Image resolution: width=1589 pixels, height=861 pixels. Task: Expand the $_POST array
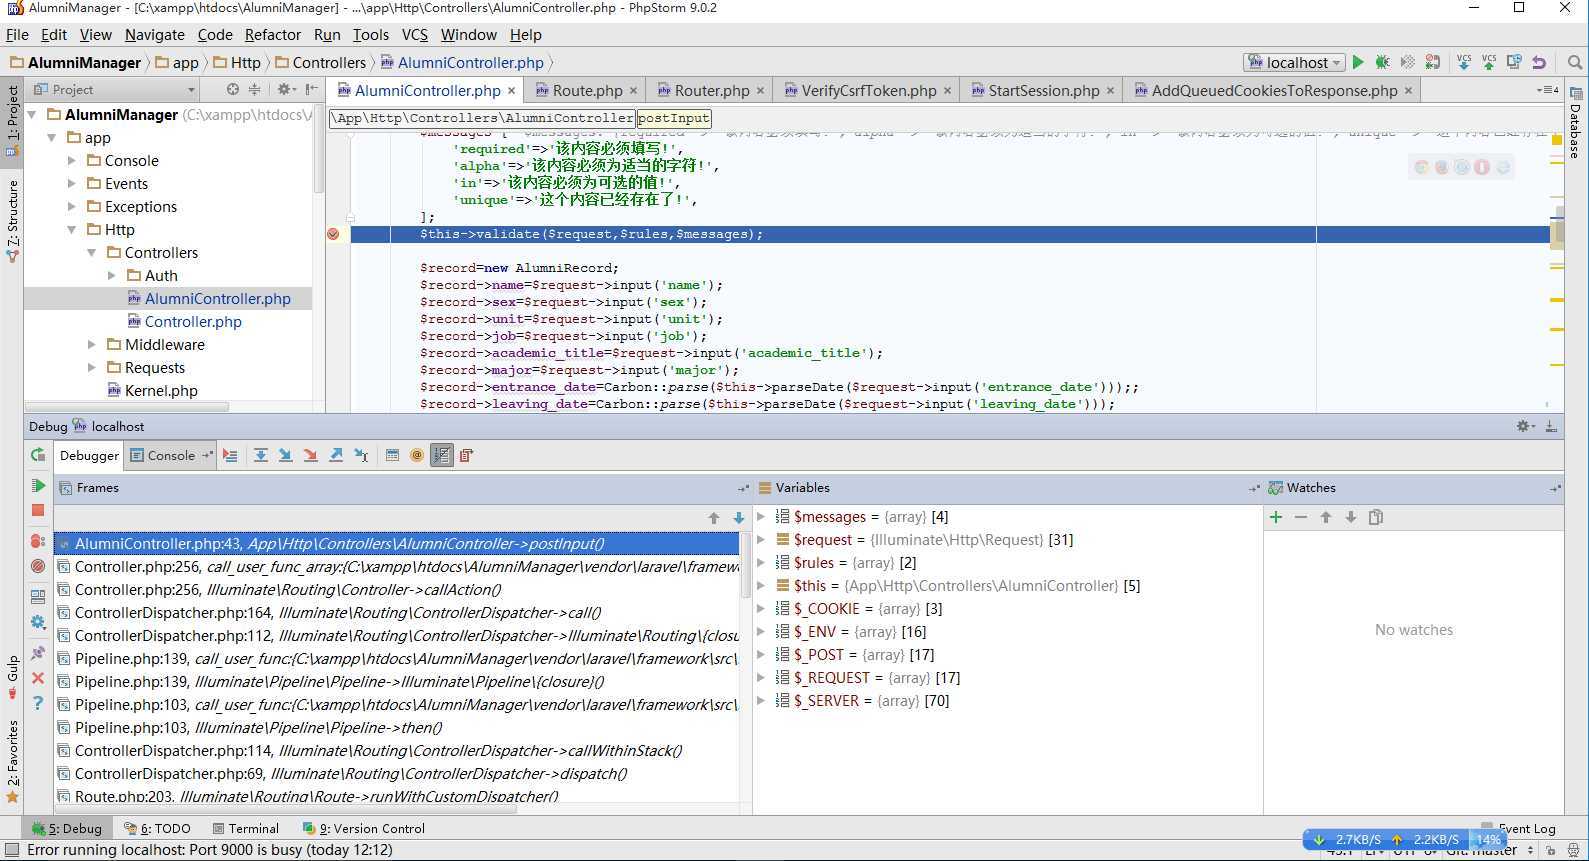point(762,655)
